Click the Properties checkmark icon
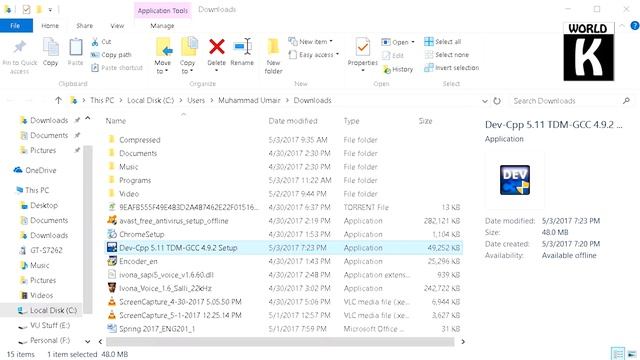 tap(362, 47)
